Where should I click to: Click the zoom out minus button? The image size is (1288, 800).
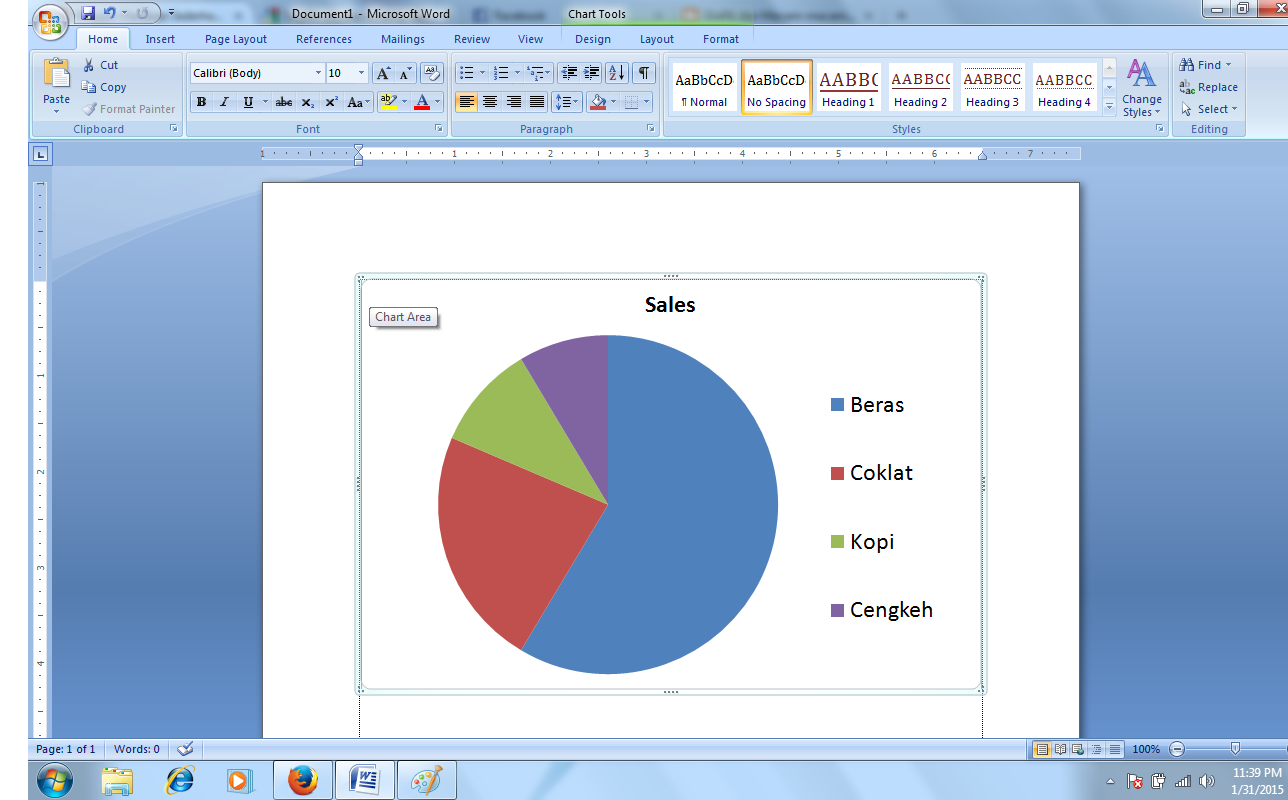pyautogui.click(x=1177, y=749)
